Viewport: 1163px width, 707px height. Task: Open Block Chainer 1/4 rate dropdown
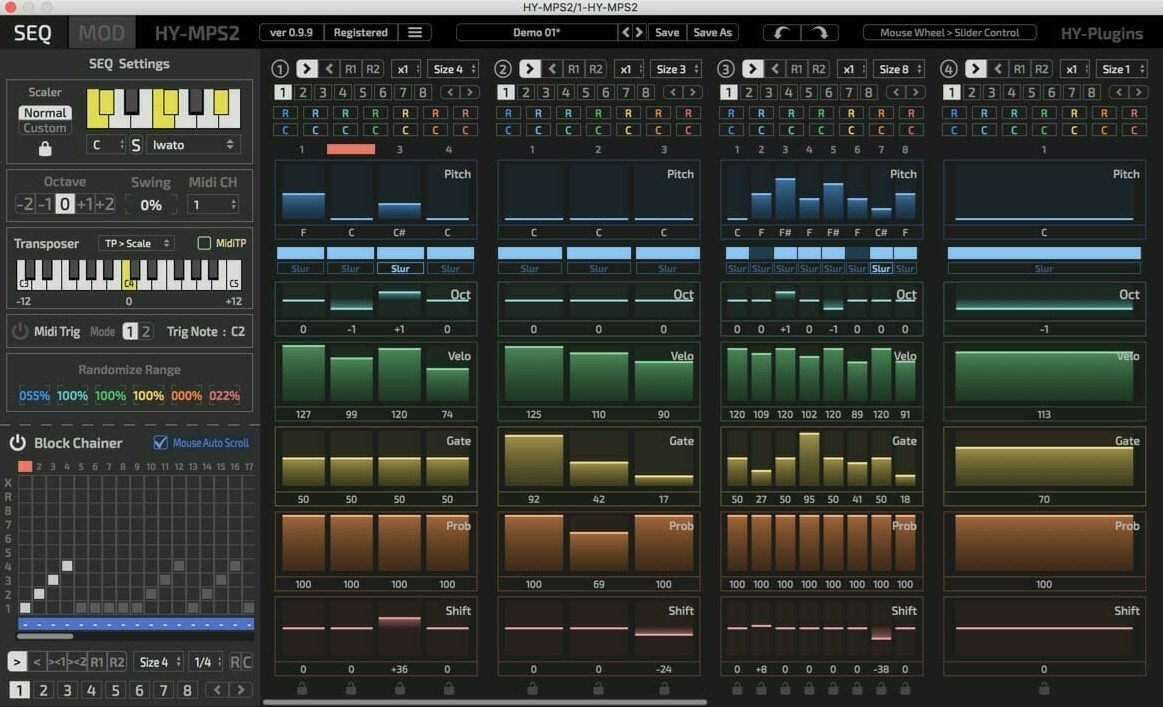pos(206,662)
